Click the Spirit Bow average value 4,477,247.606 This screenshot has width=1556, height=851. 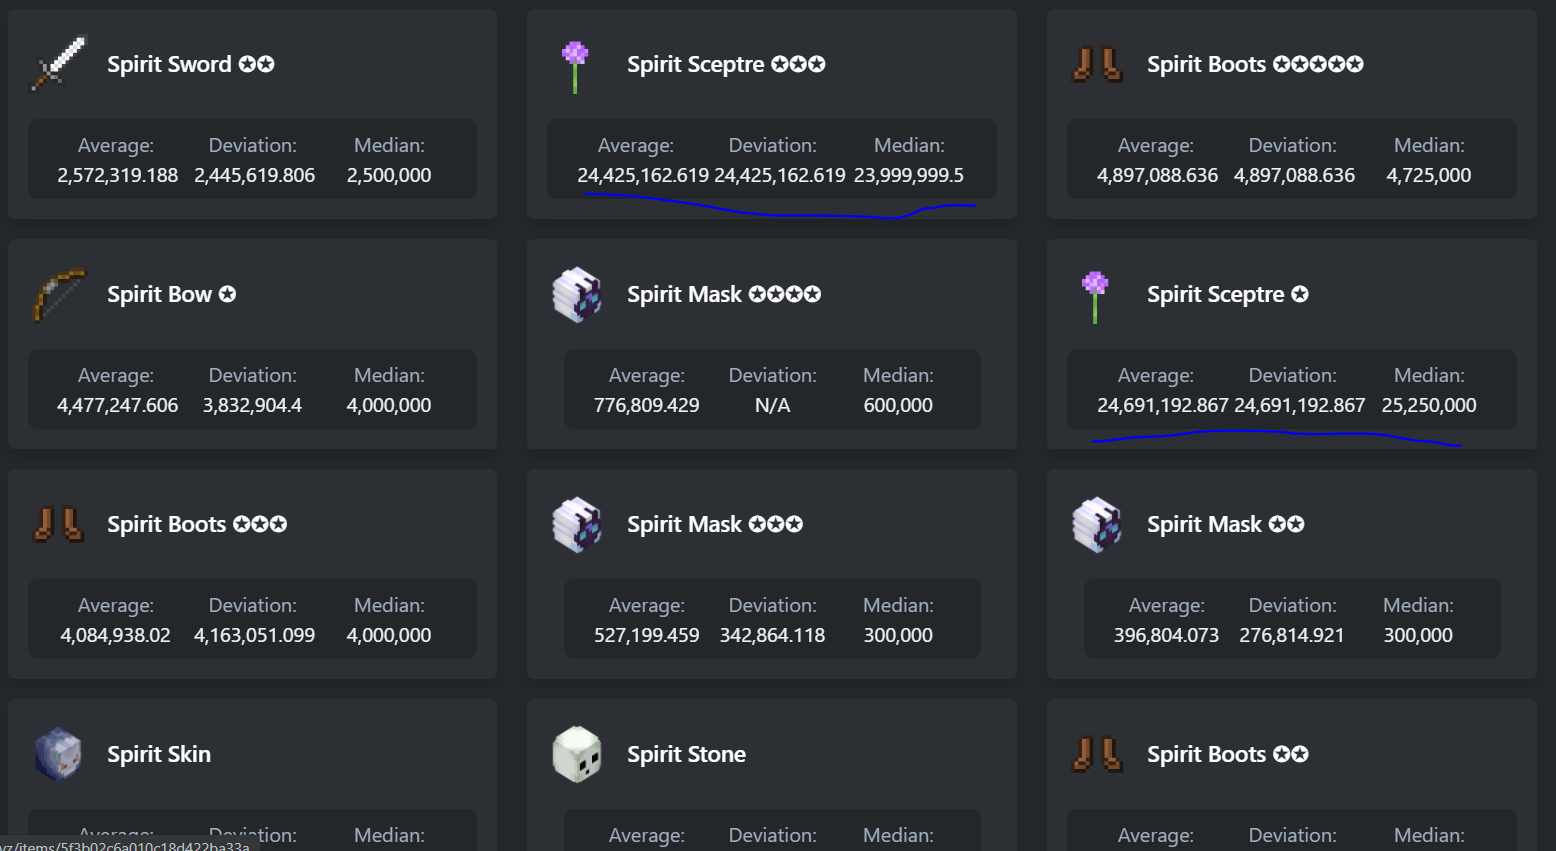coord(118,405)
